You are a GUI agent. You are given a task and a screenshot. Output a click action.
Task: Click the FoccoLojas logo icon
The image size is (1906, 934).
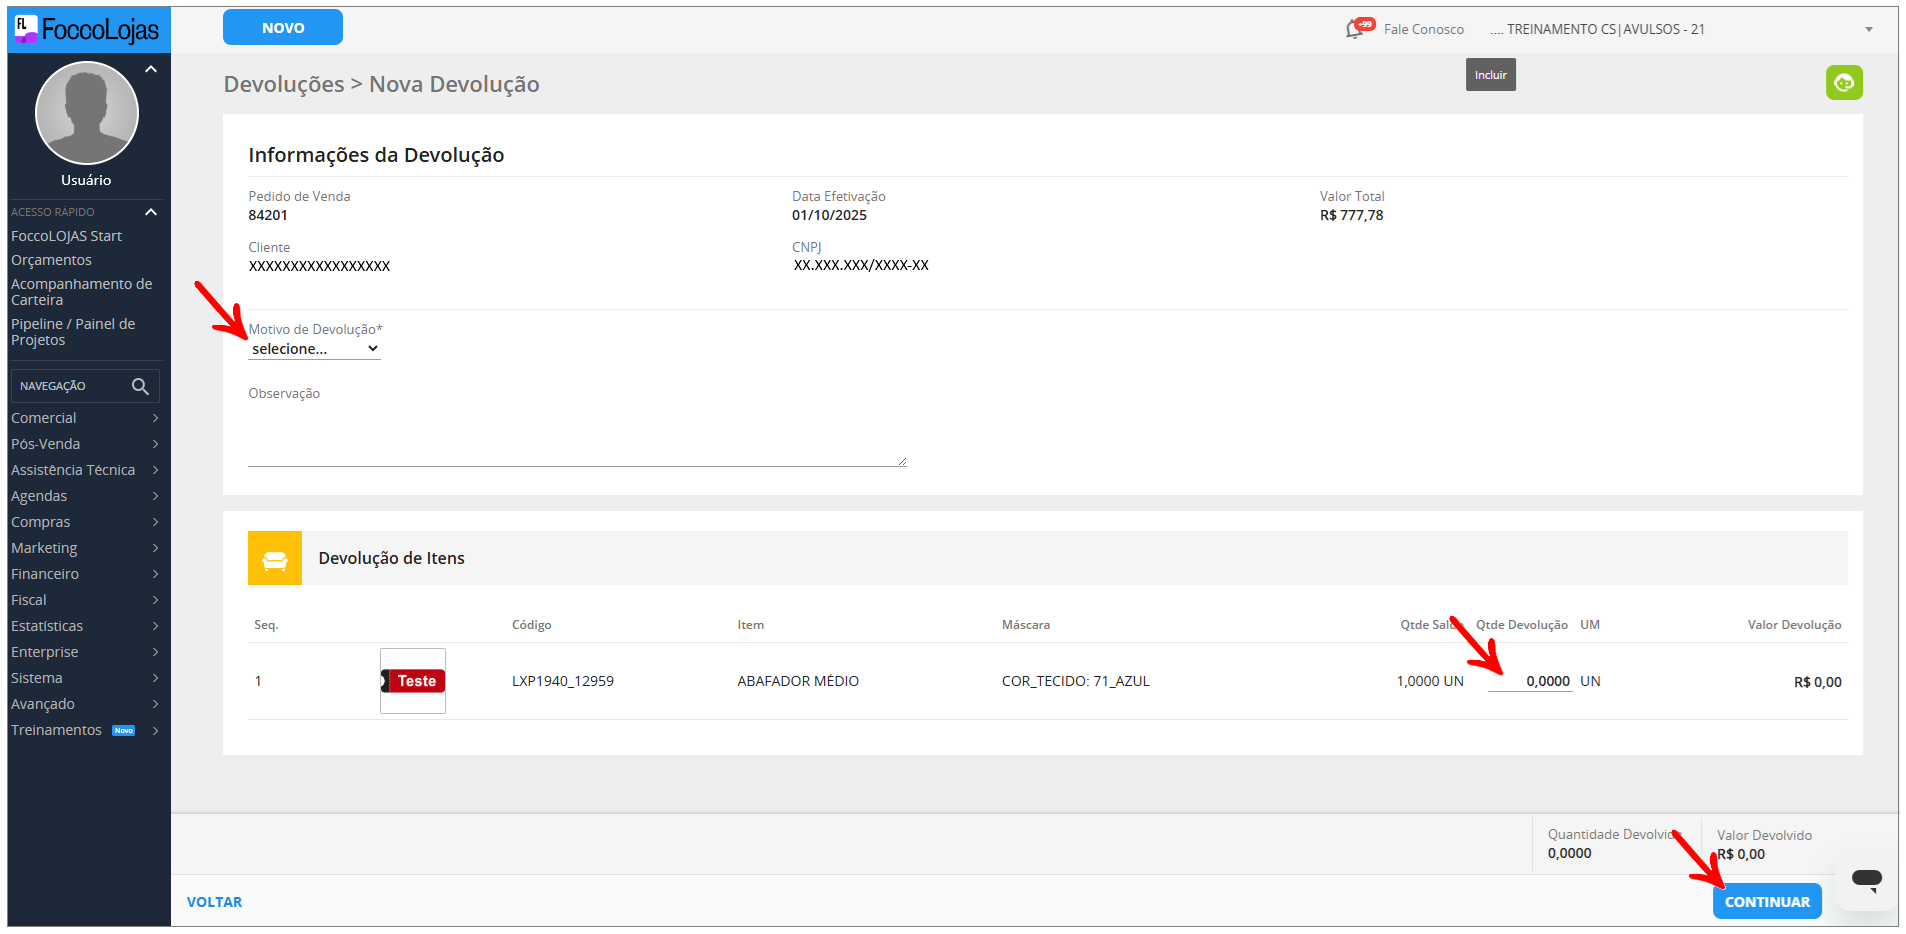pyautogui.click(x=26, y=29)
